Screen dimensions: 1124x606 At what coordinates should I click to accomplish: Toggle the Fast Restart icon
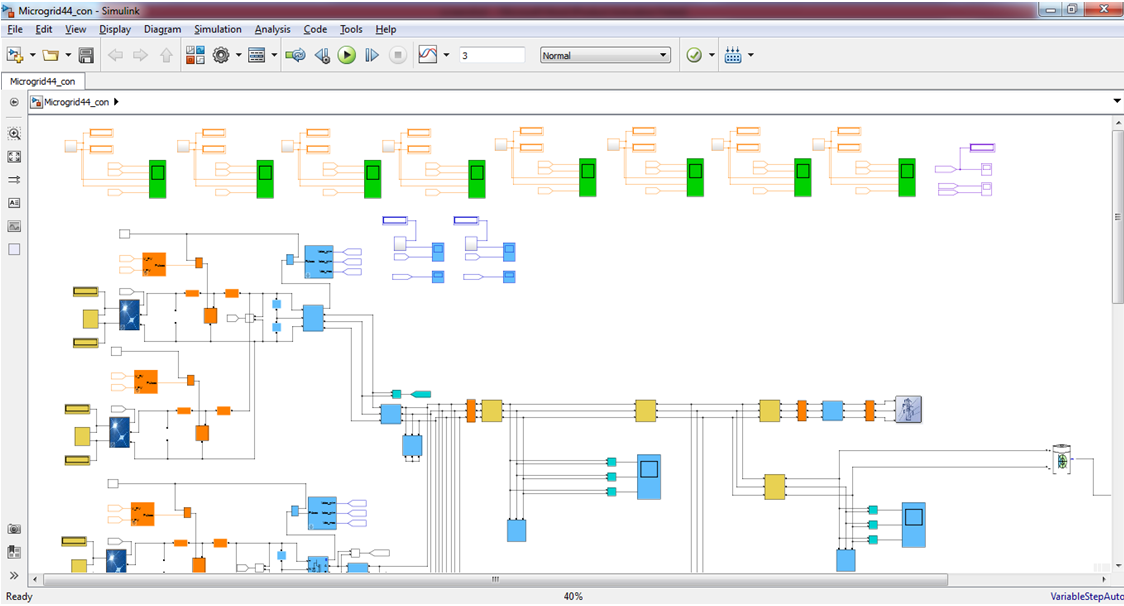pos(296,56)
